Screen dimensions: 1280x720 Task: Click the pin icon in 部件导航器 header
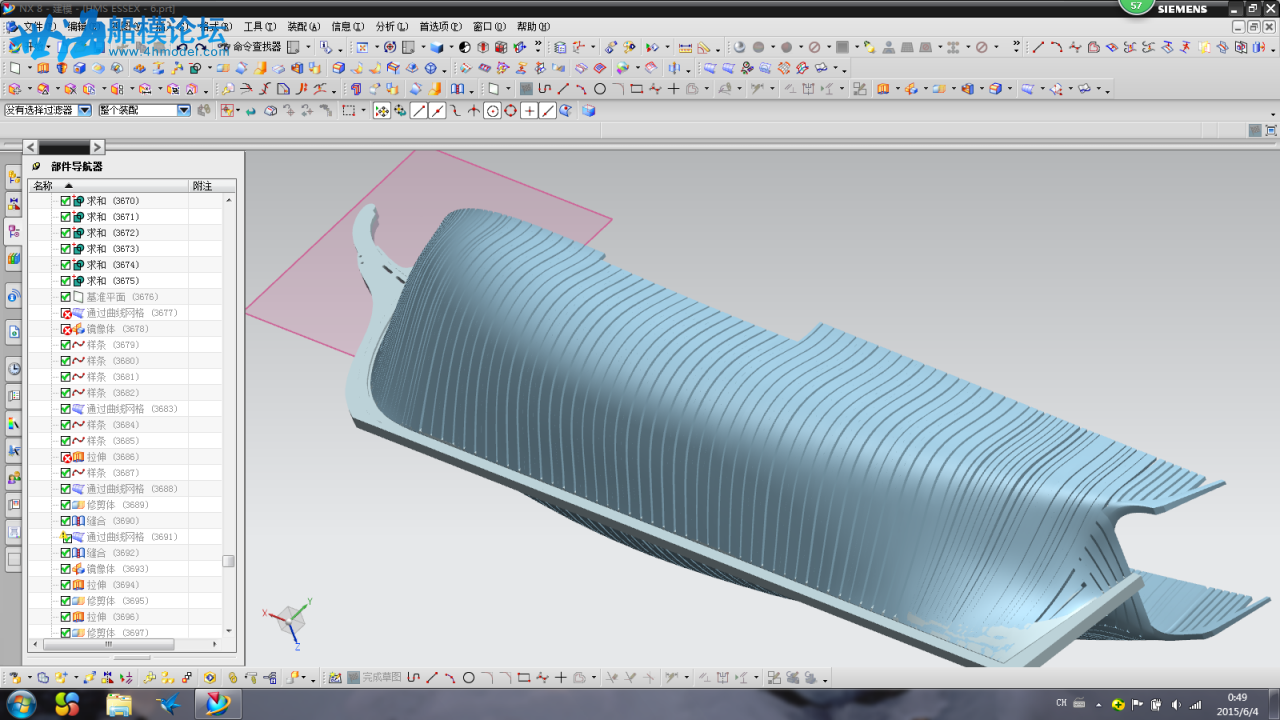pyautogui.click(x=36, y=166)
